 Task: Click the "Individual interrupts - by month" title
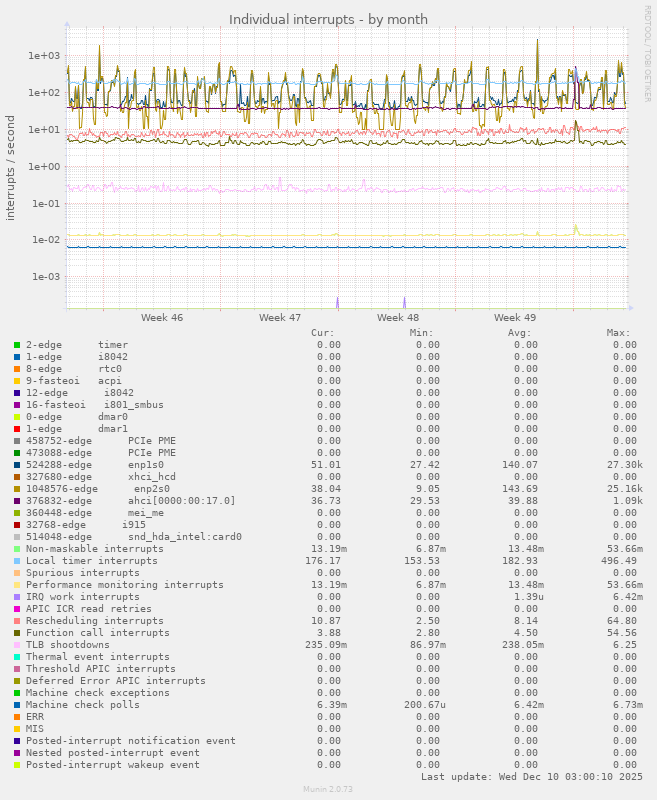click(328, 19)
